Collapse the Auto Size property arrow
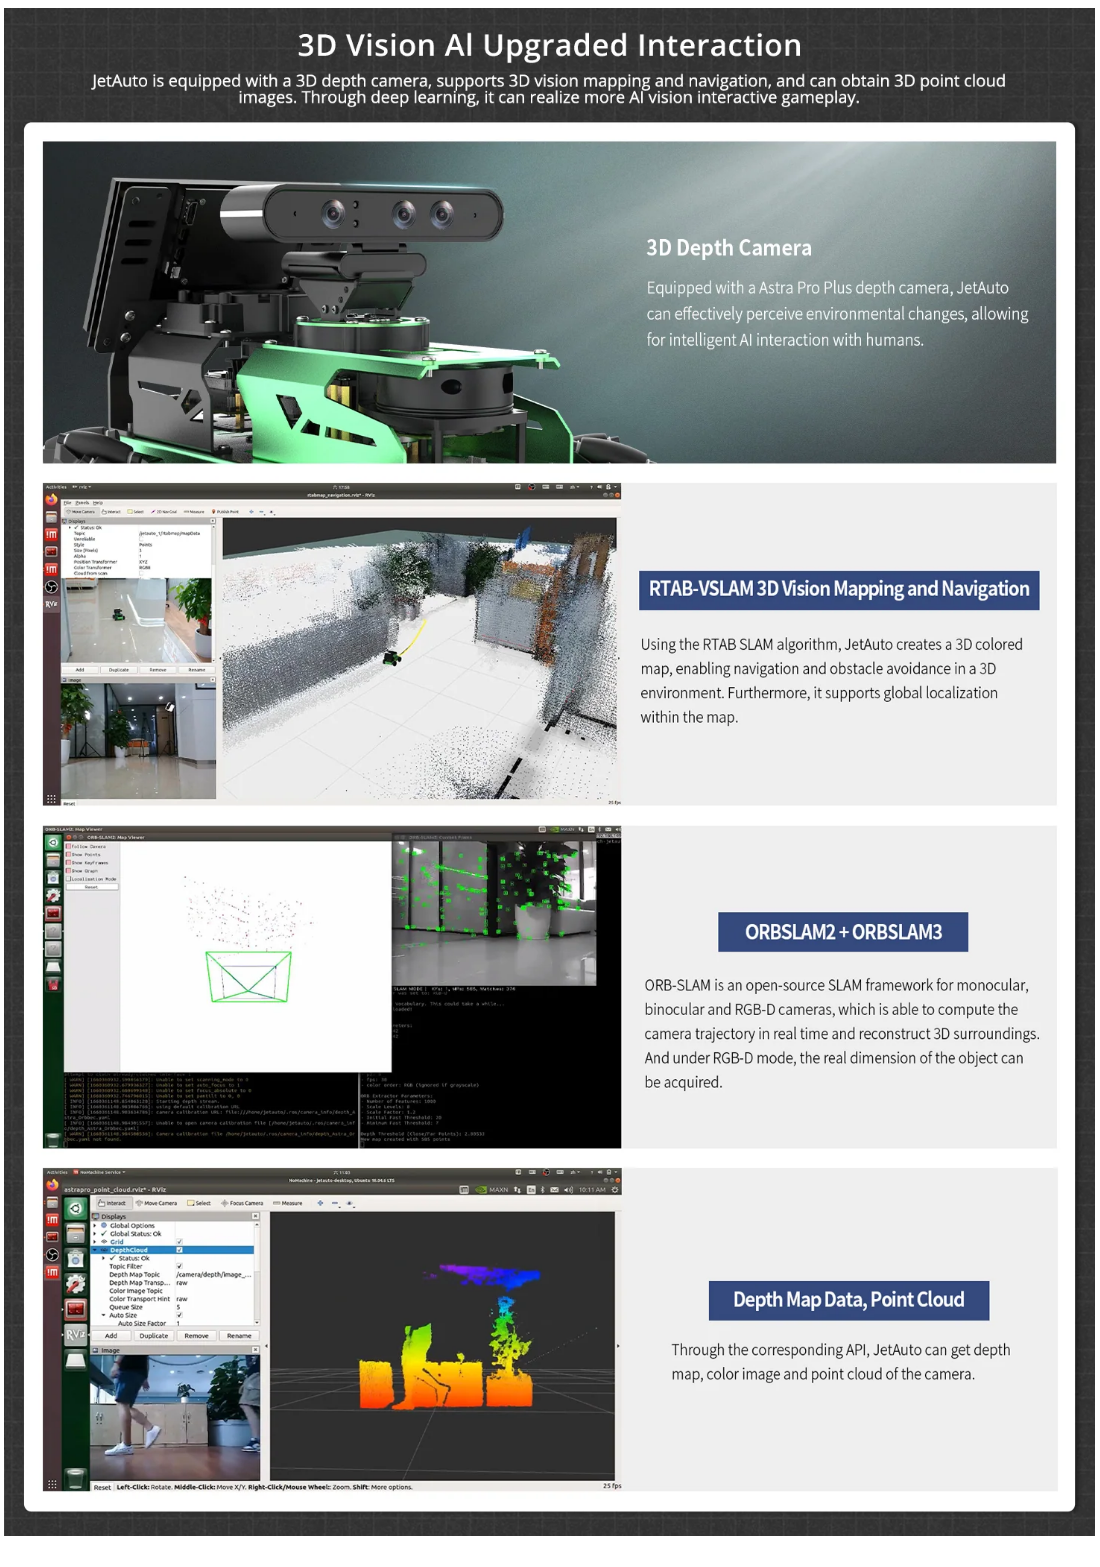 click(103, 1315)
